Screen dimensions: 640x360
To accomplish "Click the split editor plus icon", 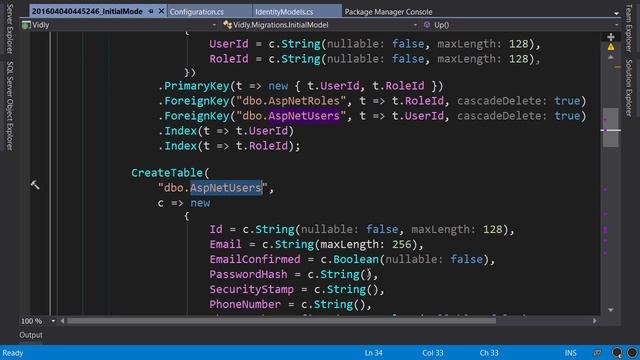I will pyautogui.click(x=611, y=37).
